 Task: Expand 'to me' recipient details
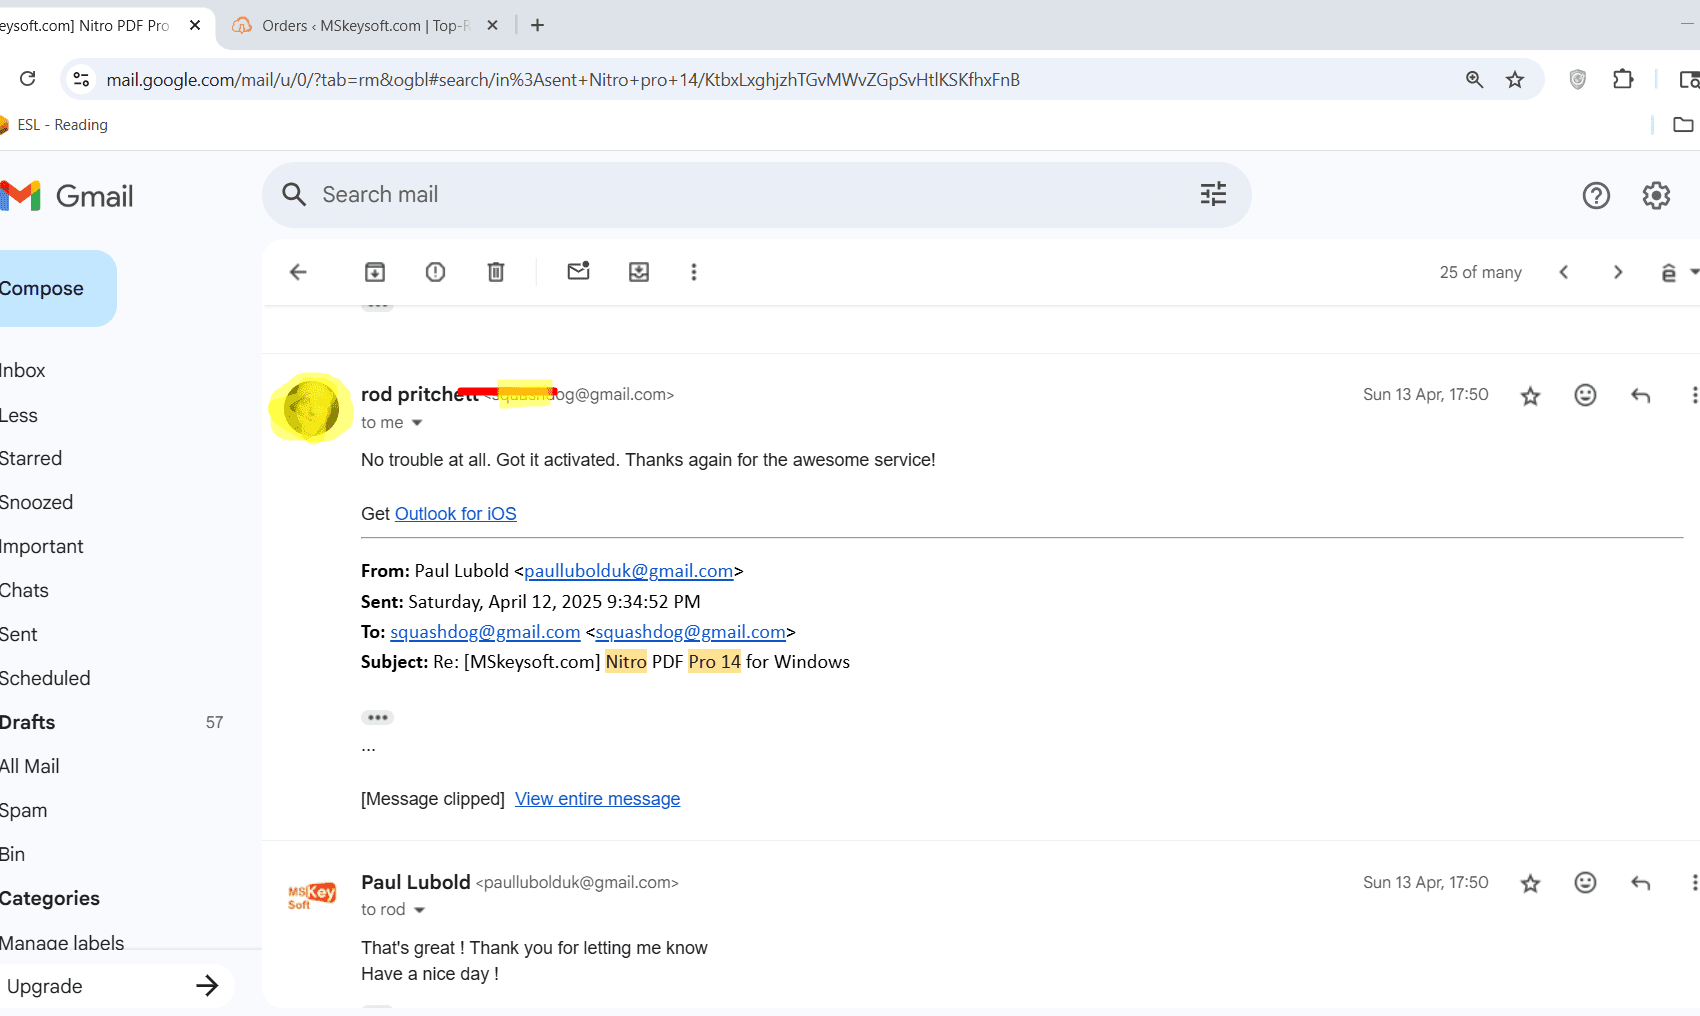pos(417,423)
